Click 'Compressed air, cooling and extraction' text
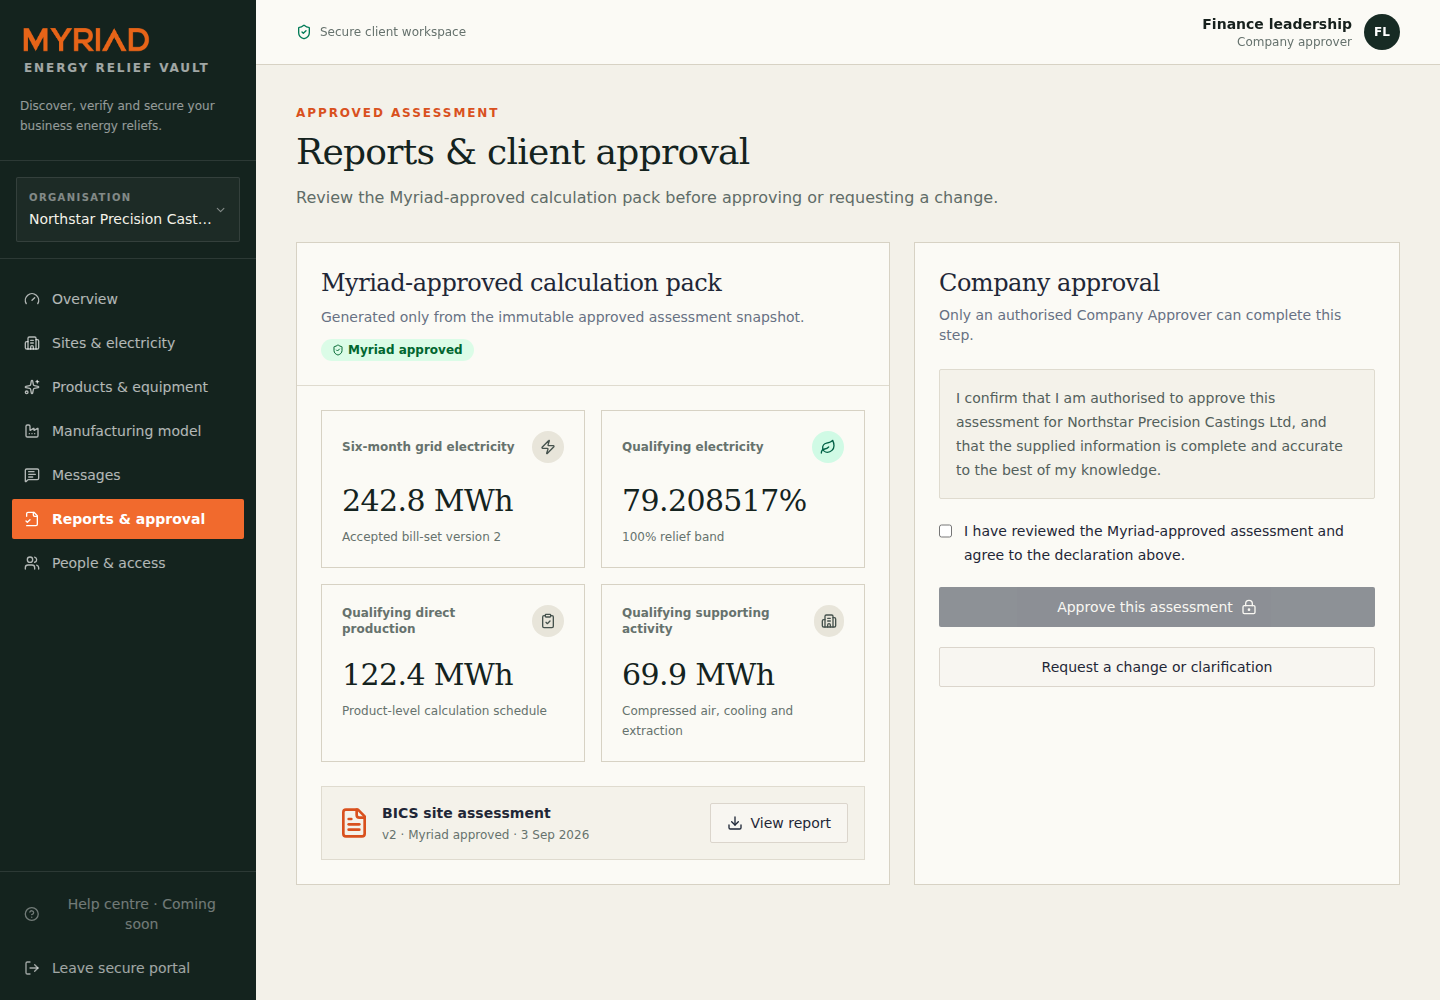This screenshot has height=1000, width=1440. [707, 721]
